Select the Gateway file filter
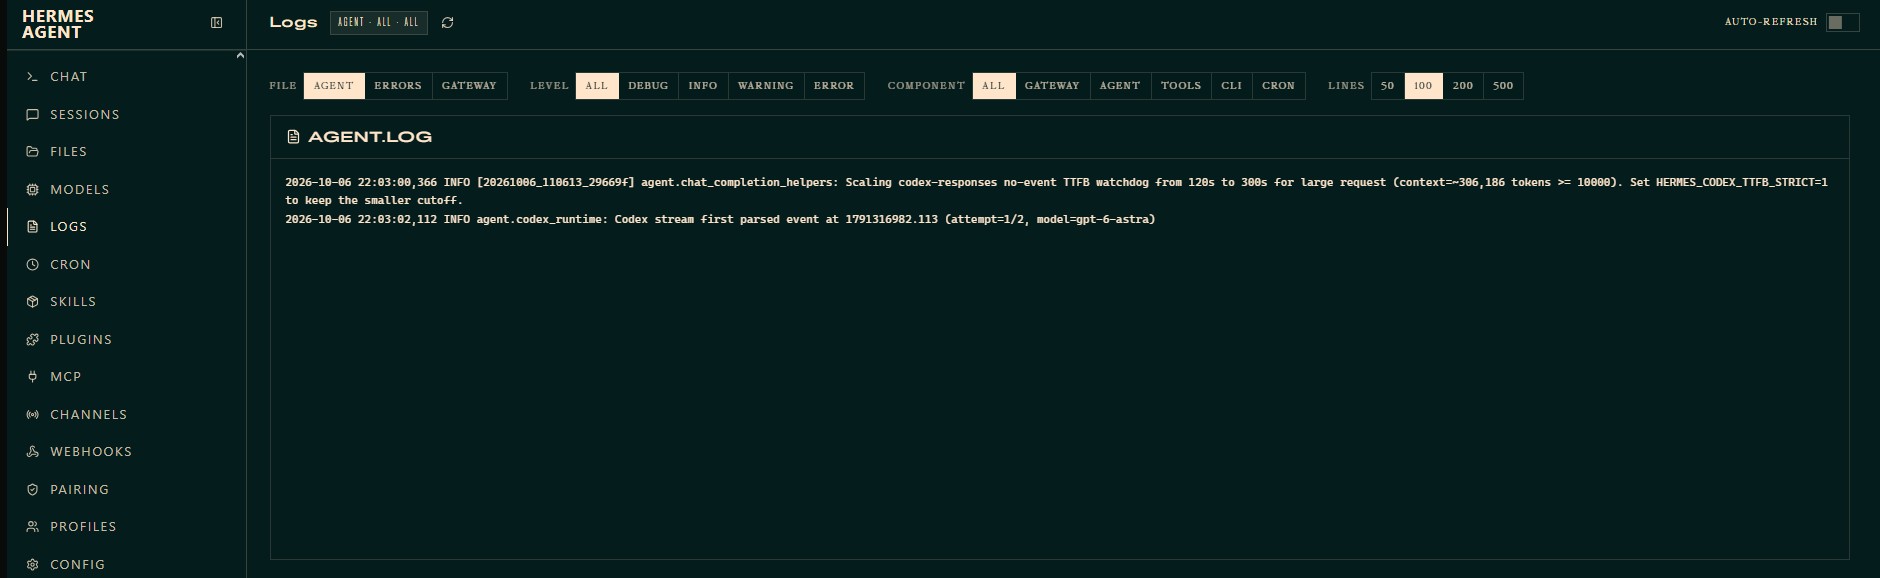Viewport: 1880px width, 578px height. click(x=469, y=86)
